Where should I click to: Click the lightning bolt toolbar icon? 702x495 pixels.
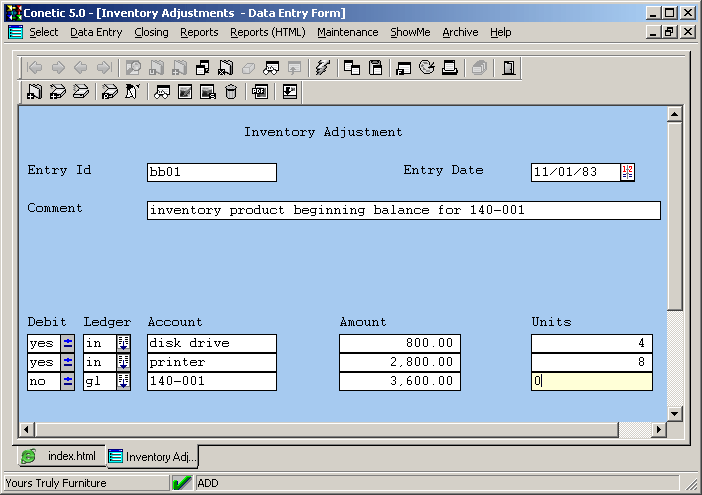322,68
